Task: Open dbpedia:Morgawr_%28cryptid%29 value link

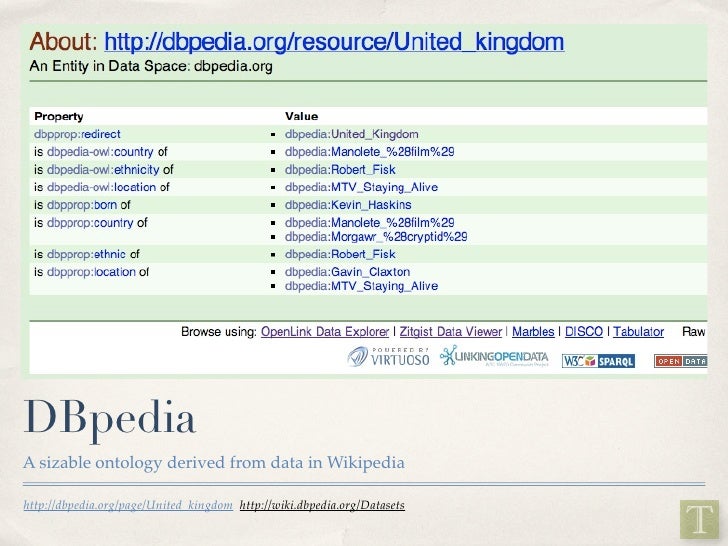Action: tap(376, 237)
